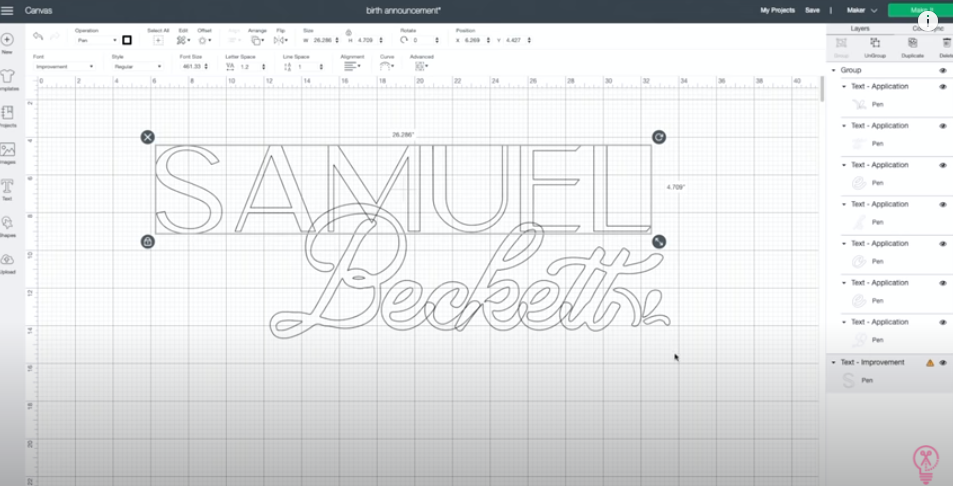Click the Select All icon
This screenshot has height=486, width=953.
point(158,40)
